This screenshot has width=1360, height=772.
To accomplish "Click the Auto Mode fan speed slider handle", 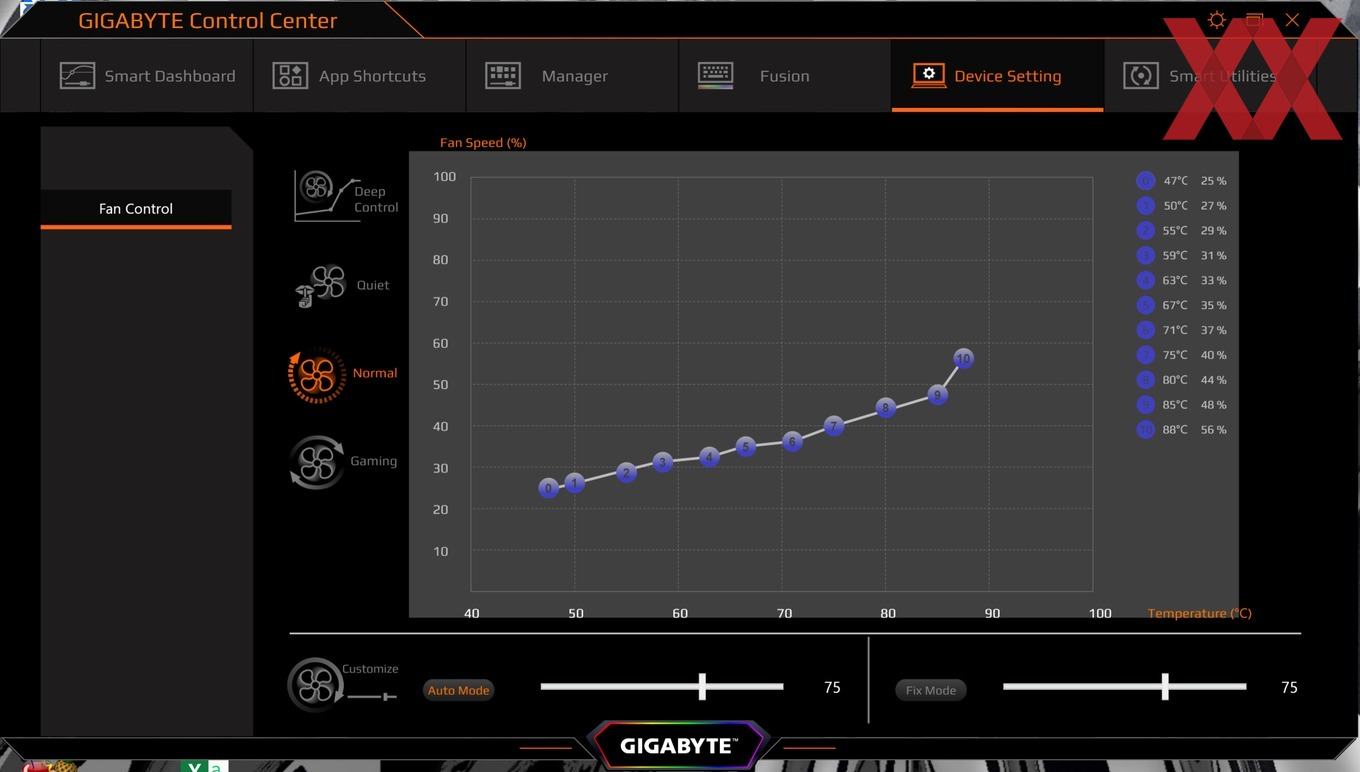I will coord(702,686).
